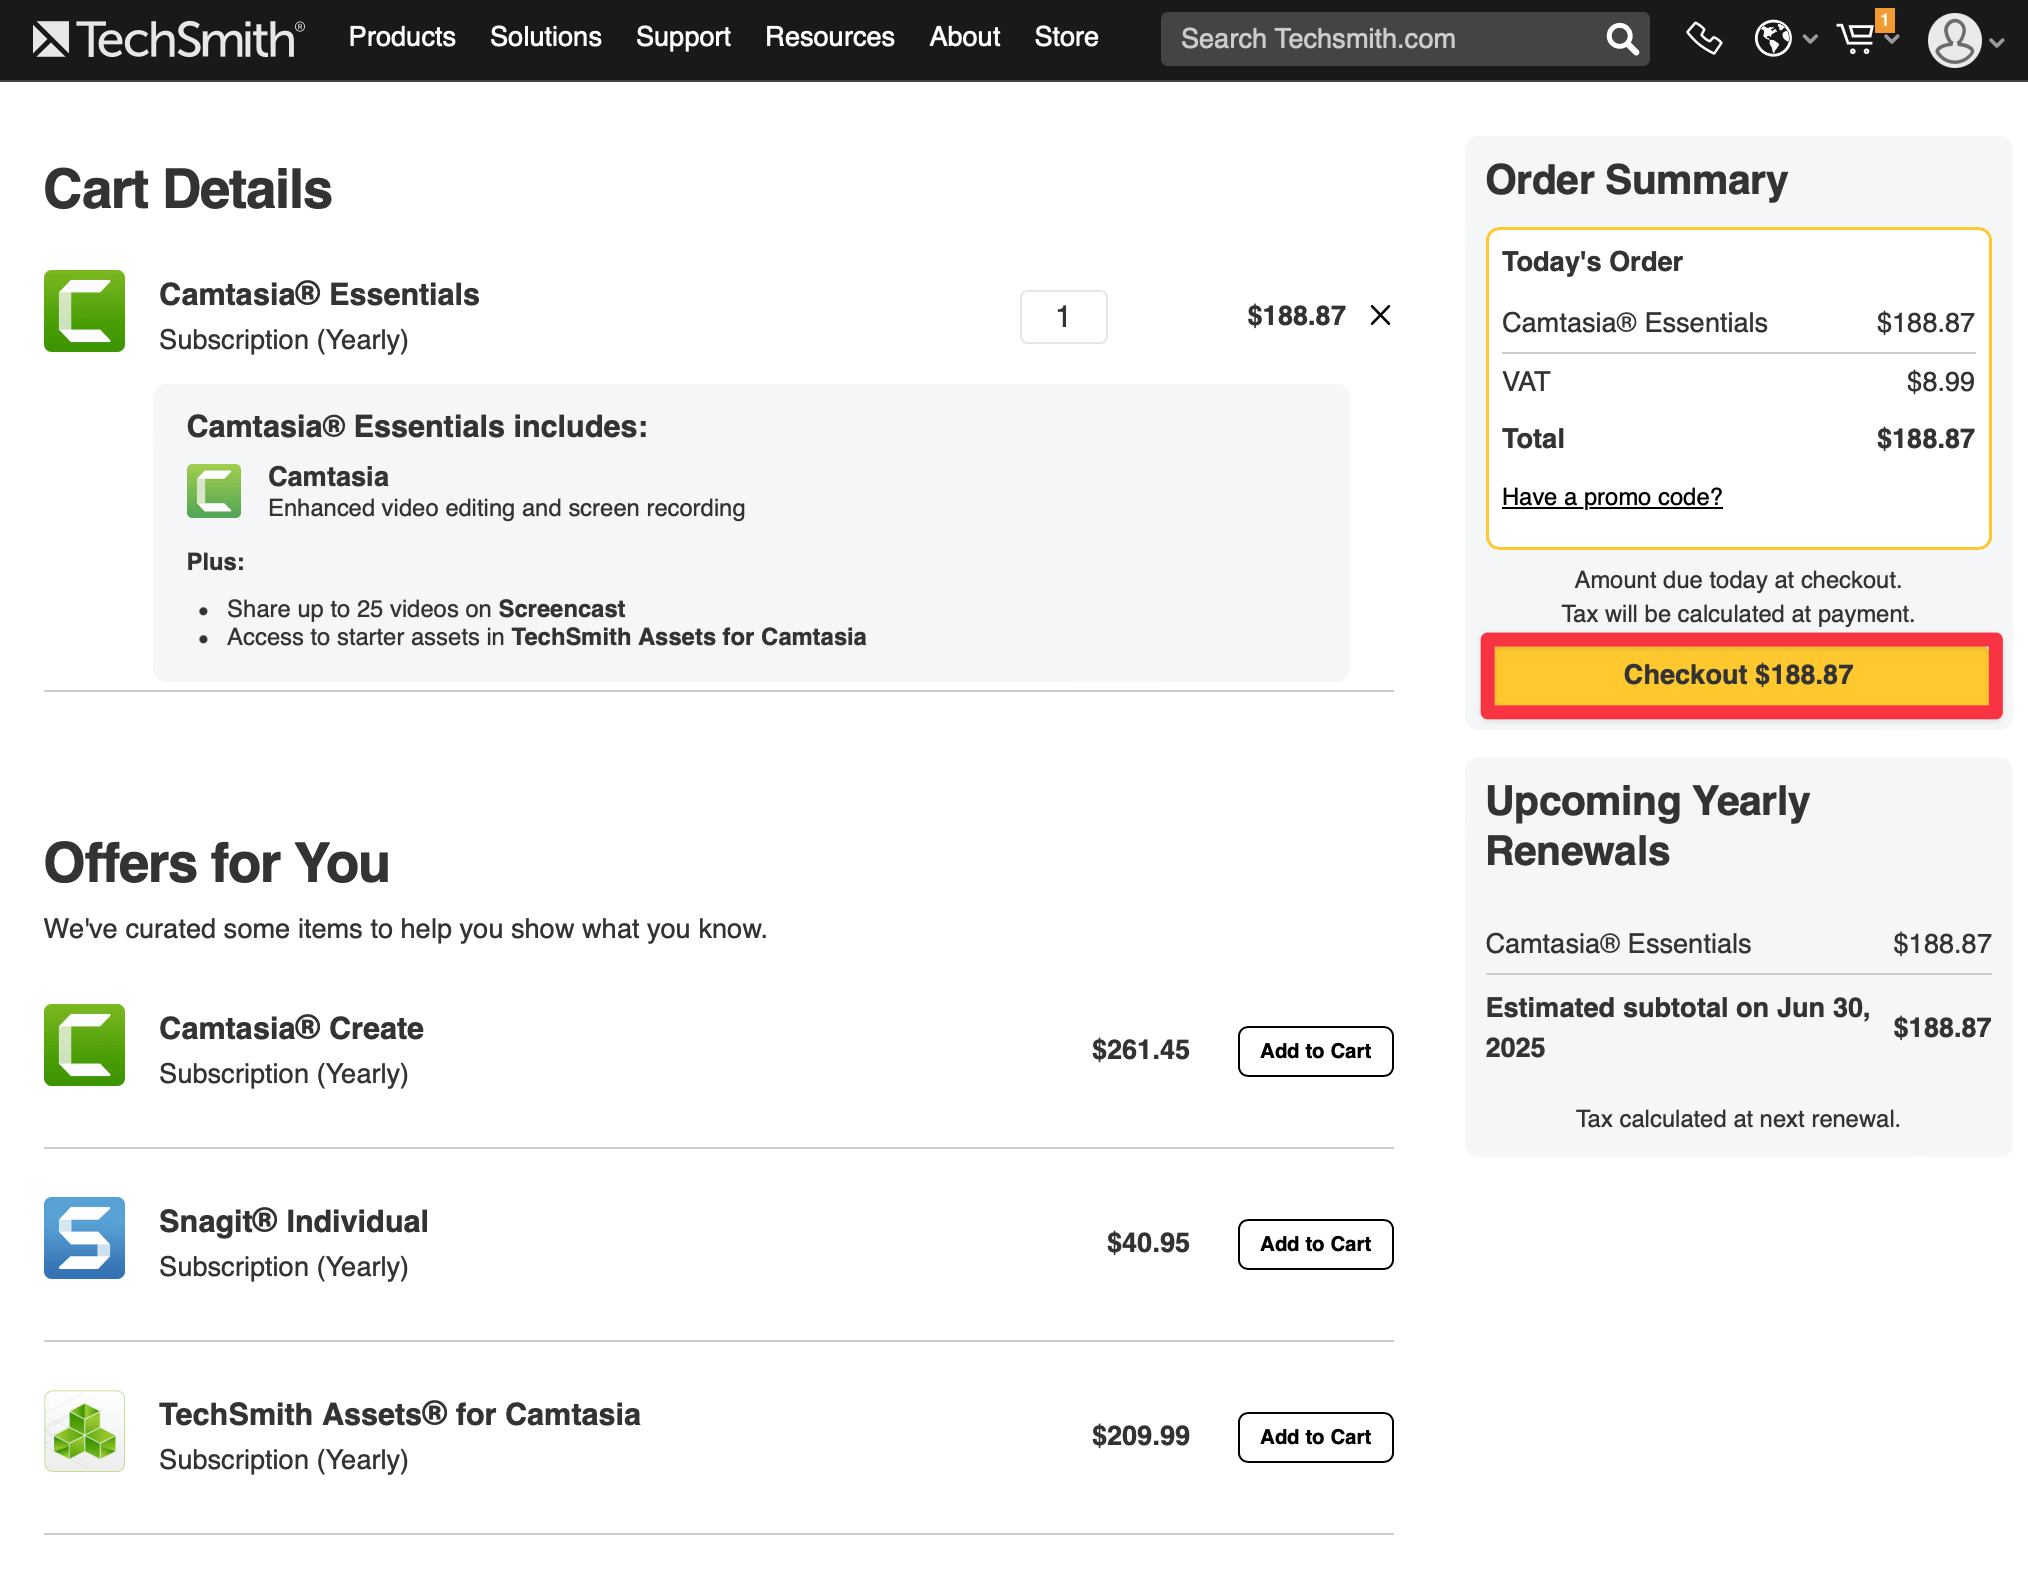Open the Support menu
Image resolution: width=2028 pixels, height=1592 pixels.
pyautogui.click(x=683, y=37)
